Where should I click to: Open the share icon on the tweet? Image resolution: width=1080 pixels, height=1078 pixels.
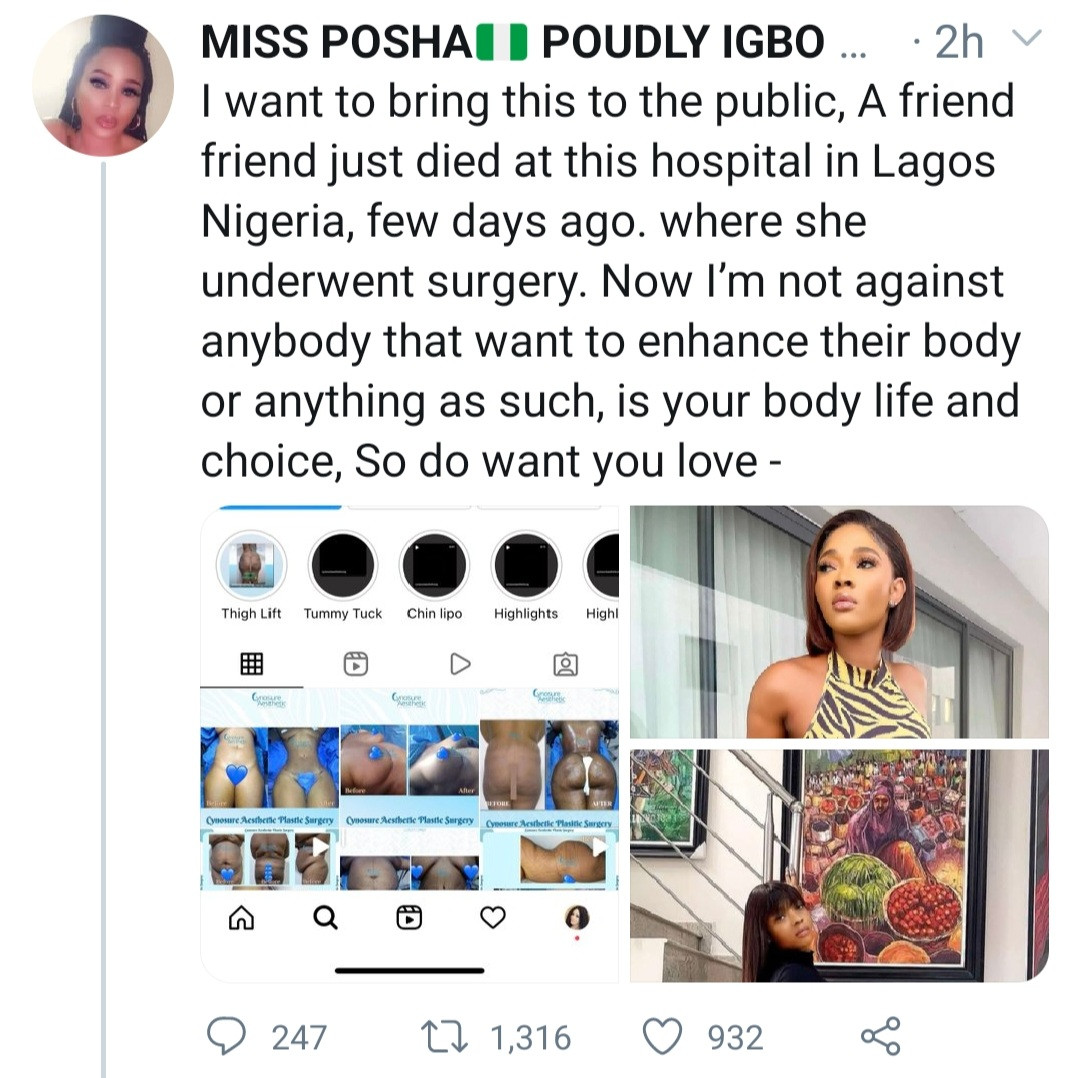click(x=880, y=1036)
